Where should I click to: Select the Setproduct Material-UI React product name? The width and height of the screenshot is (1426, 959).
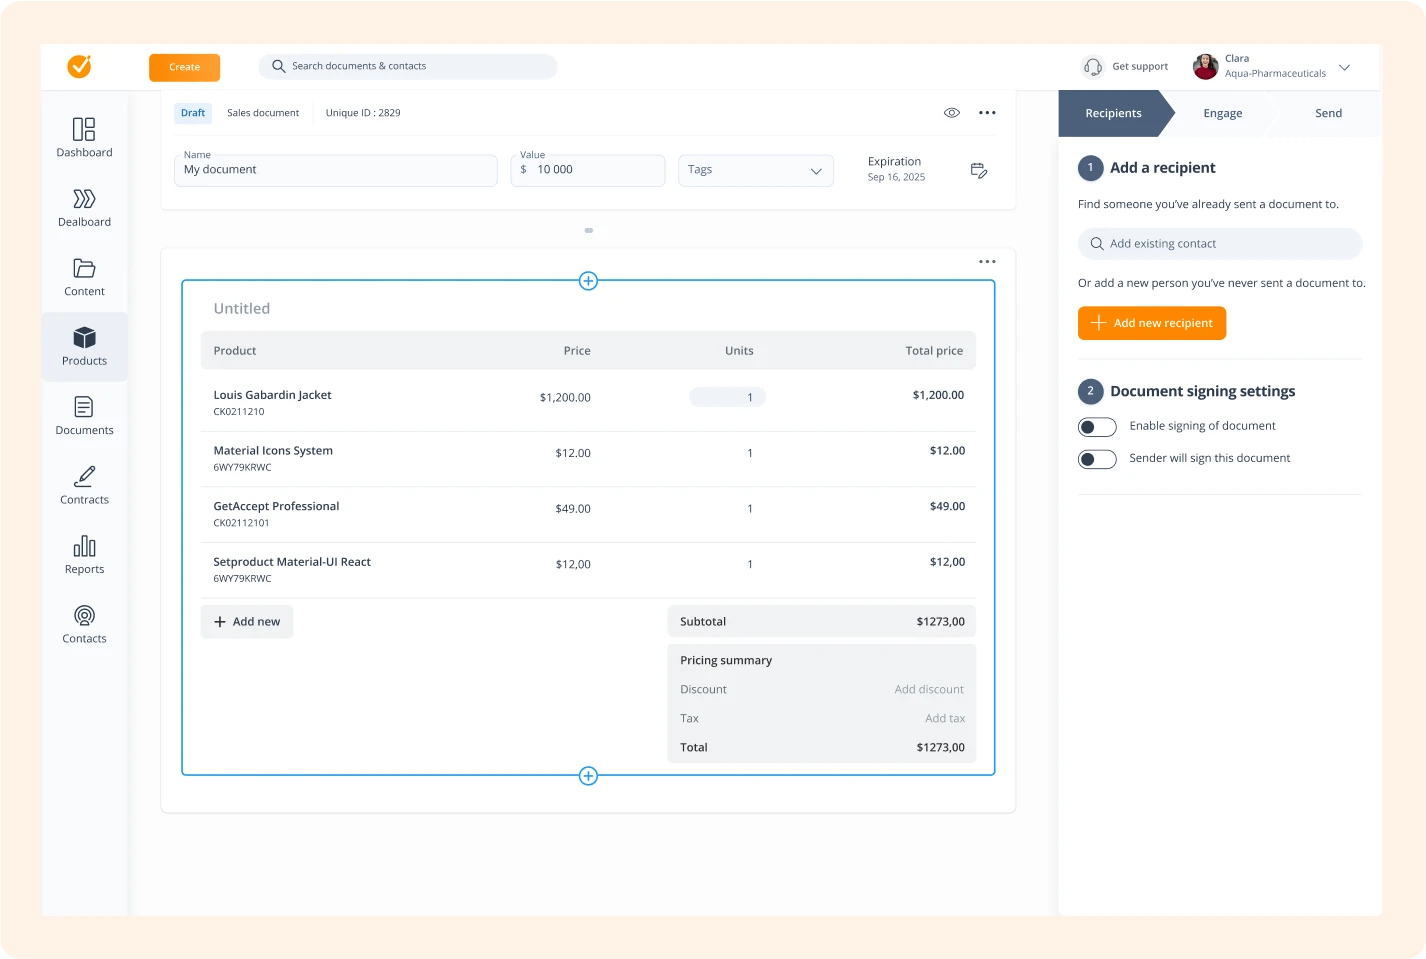[x=292, y=562]
